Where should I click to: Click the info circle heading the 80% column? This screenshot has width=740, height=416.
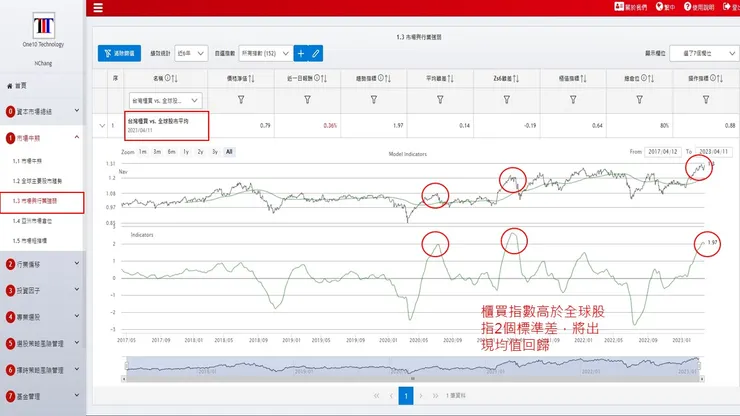tap(643, 78)
